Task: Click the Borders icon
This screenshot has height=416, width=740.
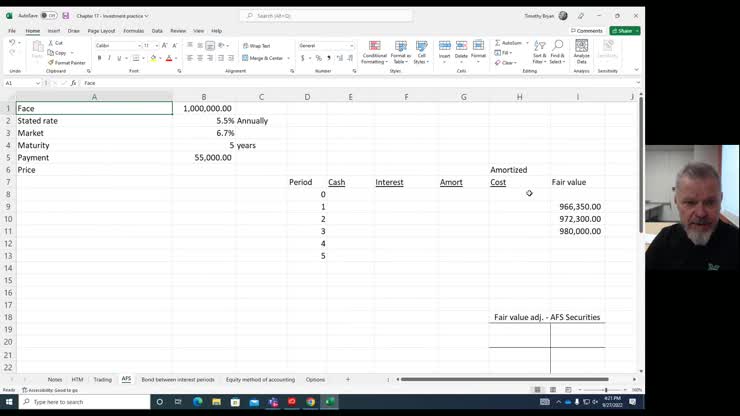Action: (x=136, y=58)
